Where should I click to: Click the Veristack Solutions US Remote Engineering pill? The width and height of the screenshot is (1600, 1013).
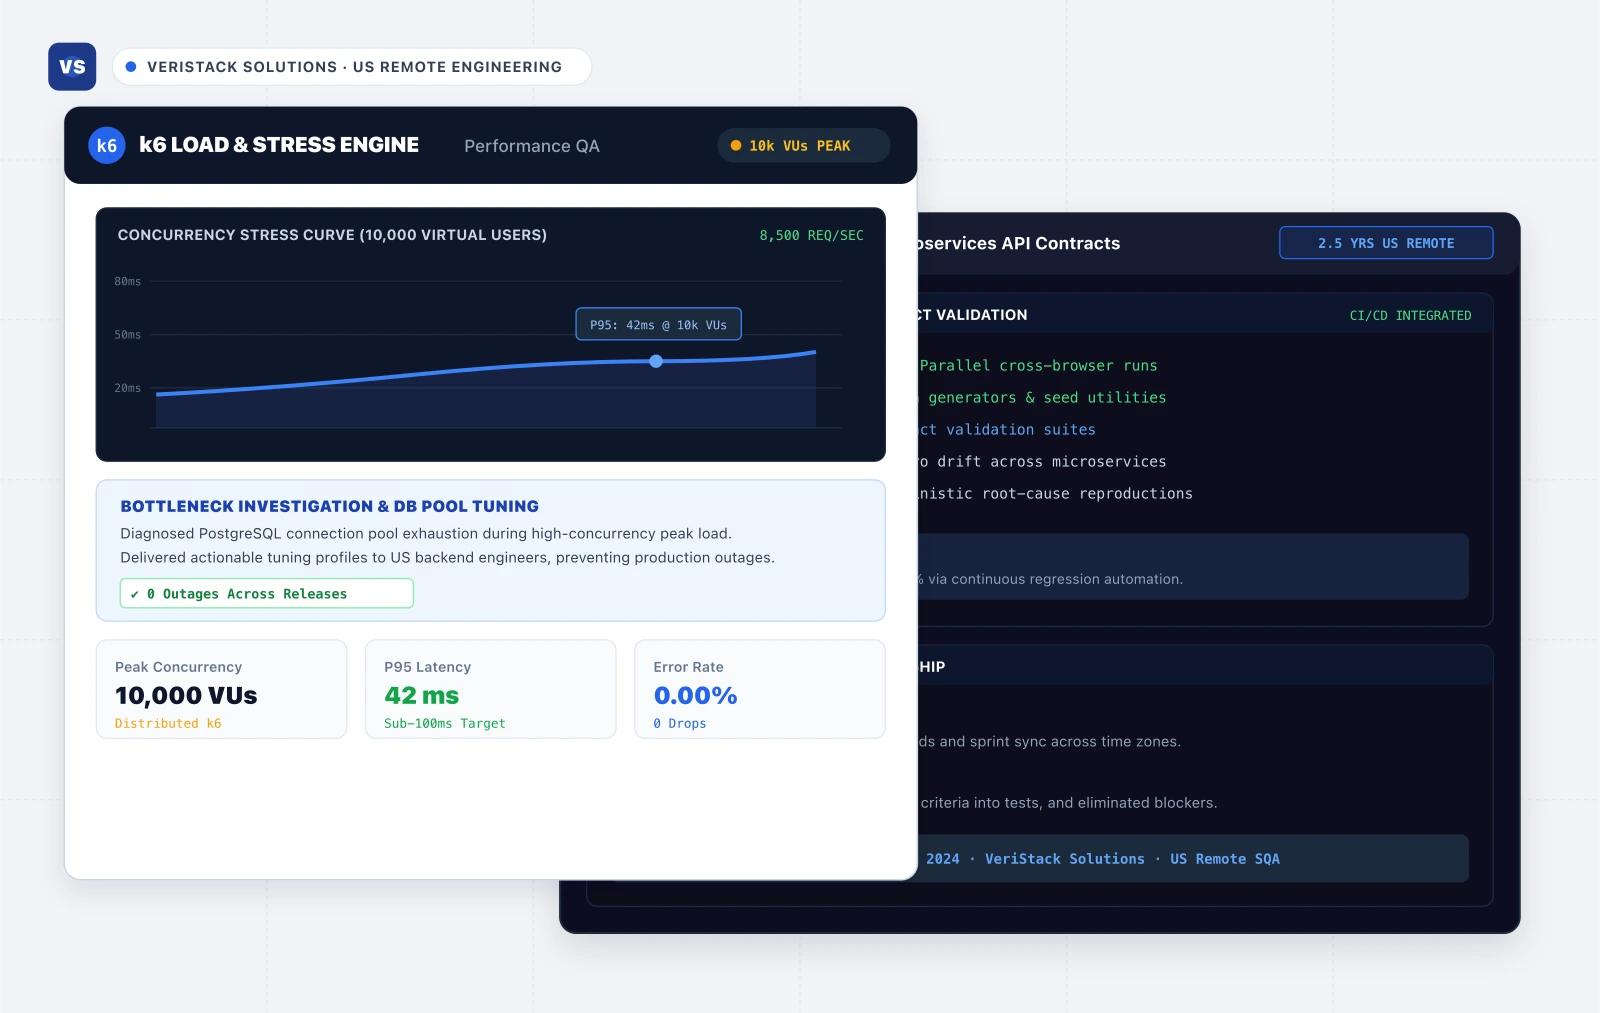point(352,67)
